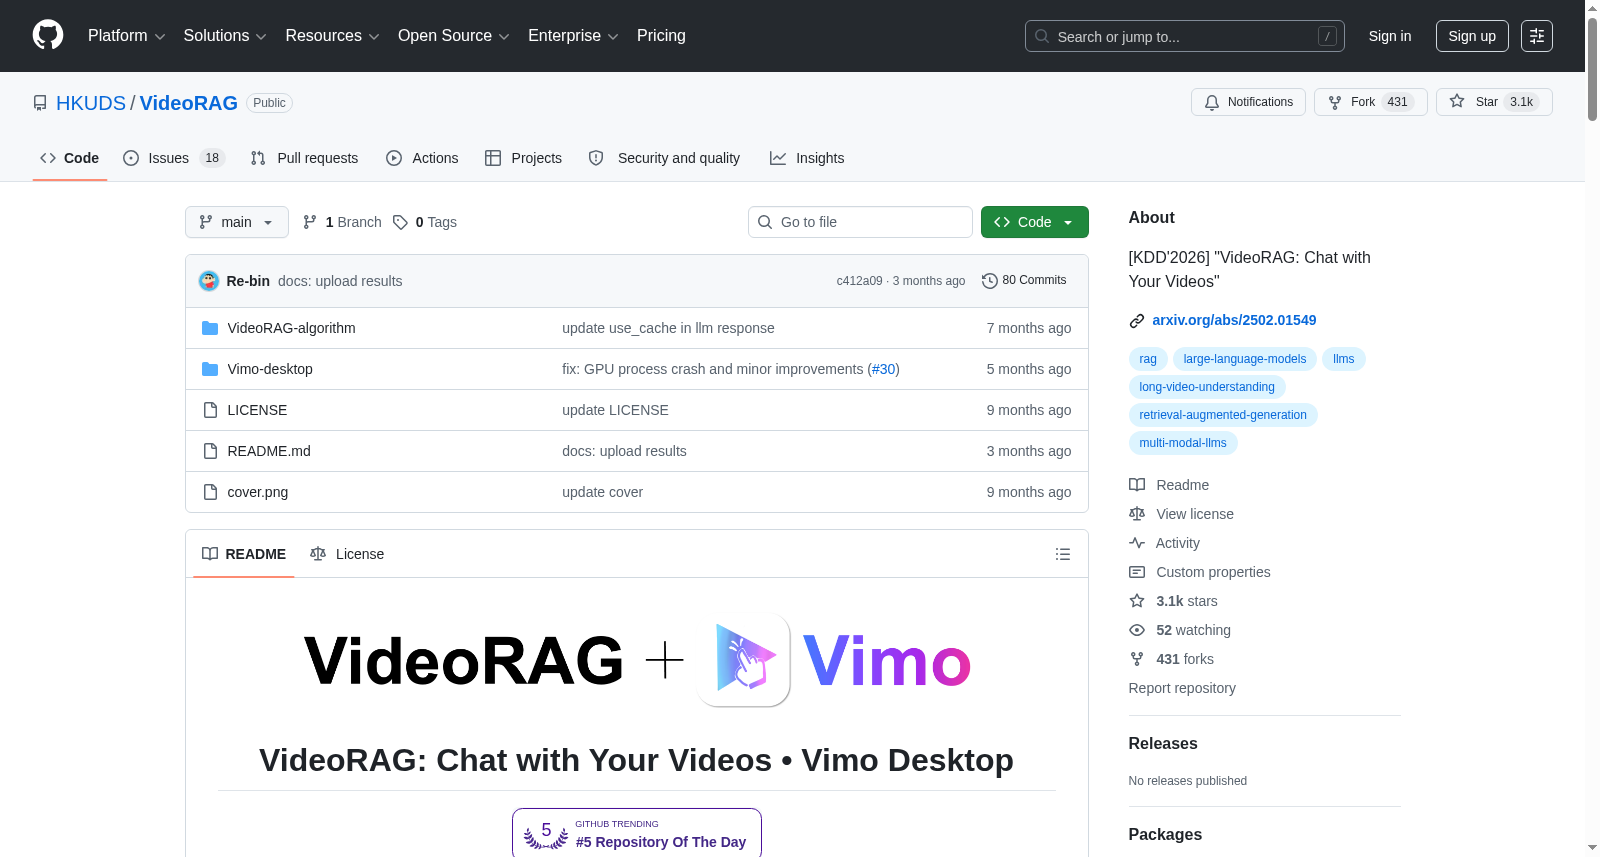Viewport: 1600px width, 857px height.
Task: Click the GitHub Trending #5 Repository badge
Action: [637, 833]
